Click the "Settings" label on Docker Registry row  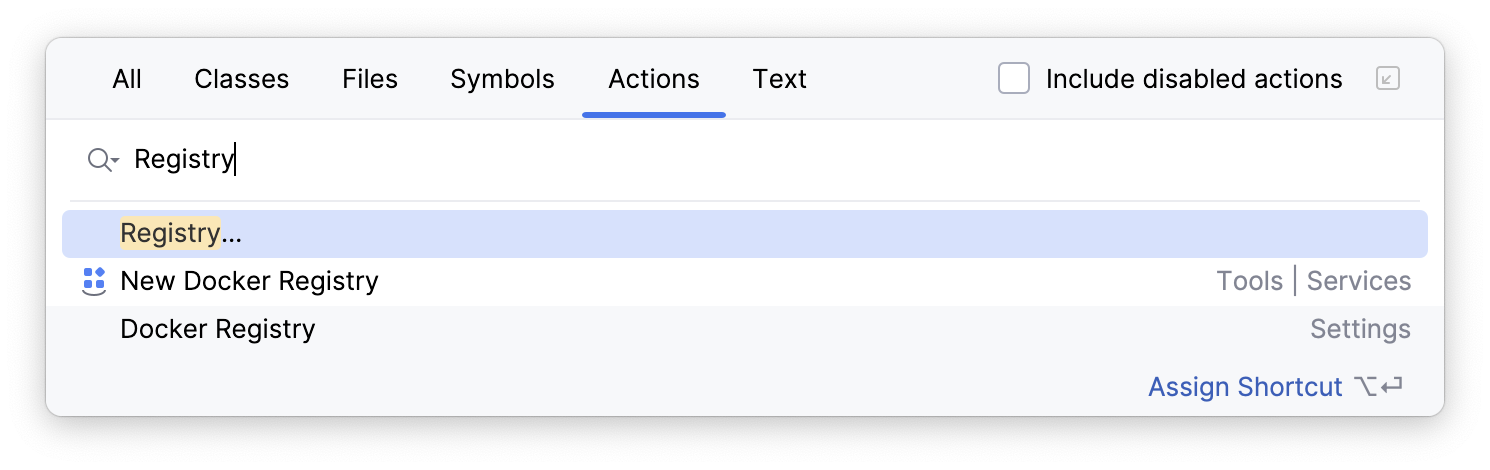tap(1360, 329)
